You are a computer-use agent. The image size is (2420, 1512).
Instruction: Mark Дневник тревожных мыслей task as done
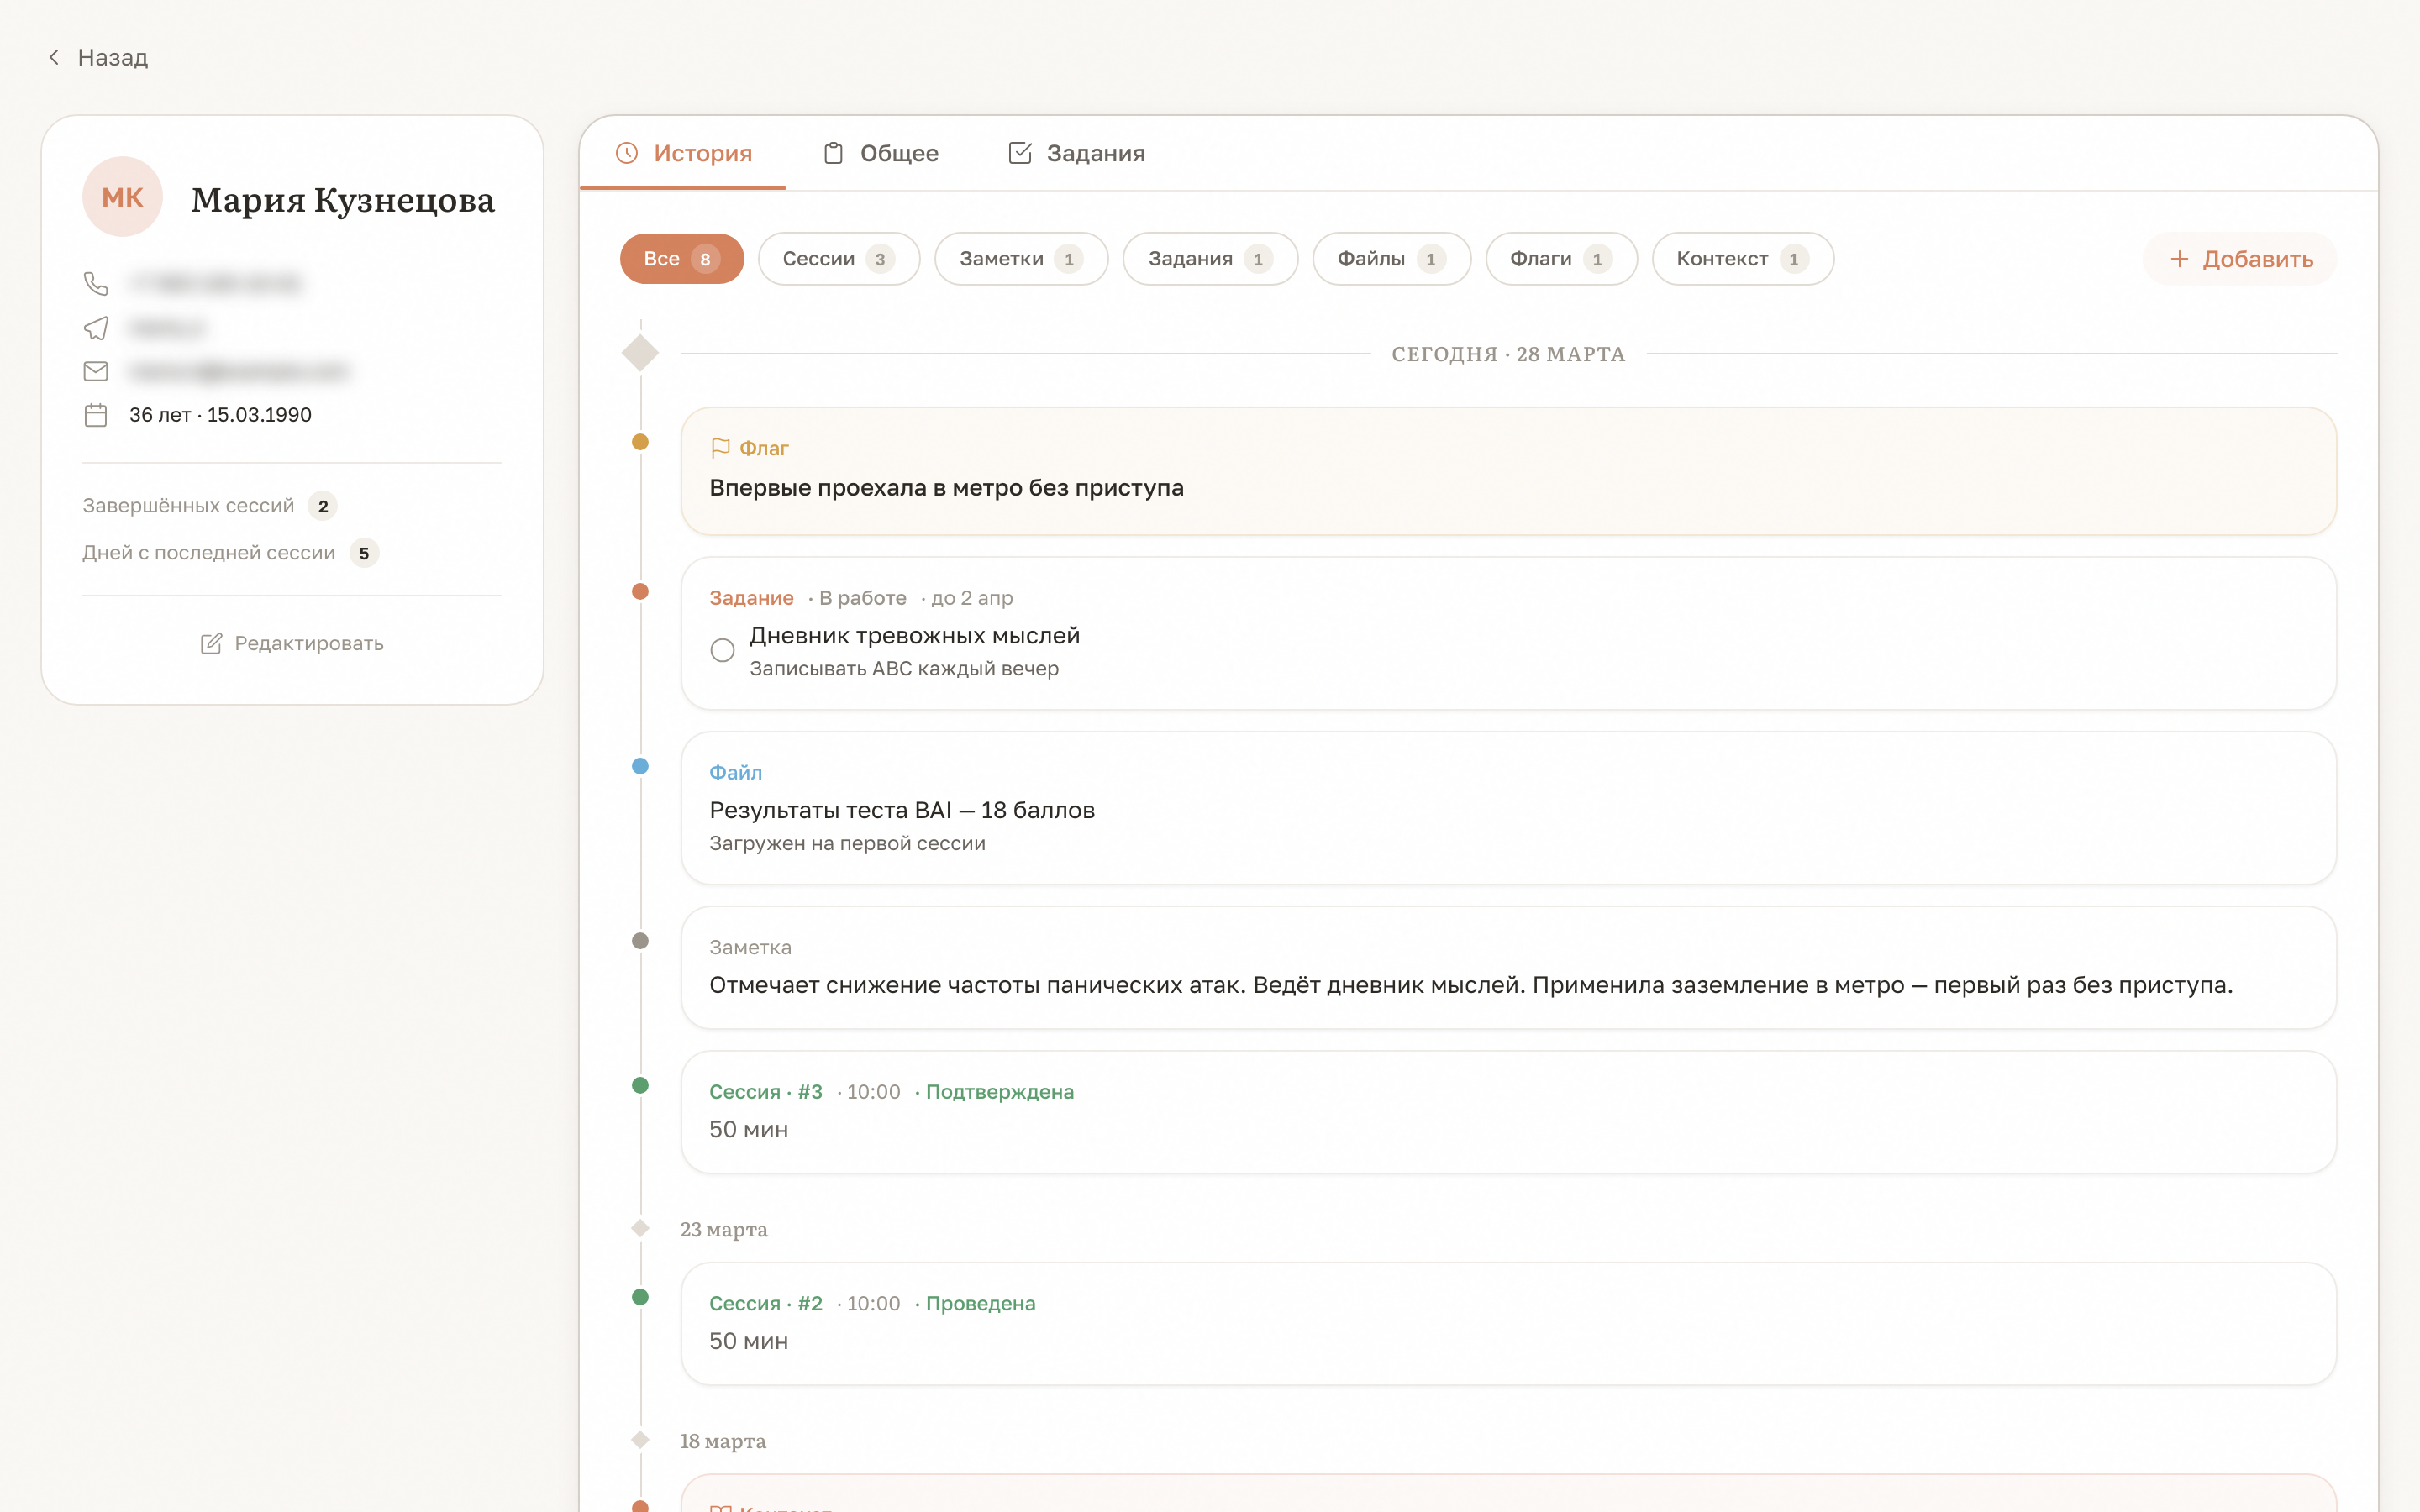click(722, 650)
